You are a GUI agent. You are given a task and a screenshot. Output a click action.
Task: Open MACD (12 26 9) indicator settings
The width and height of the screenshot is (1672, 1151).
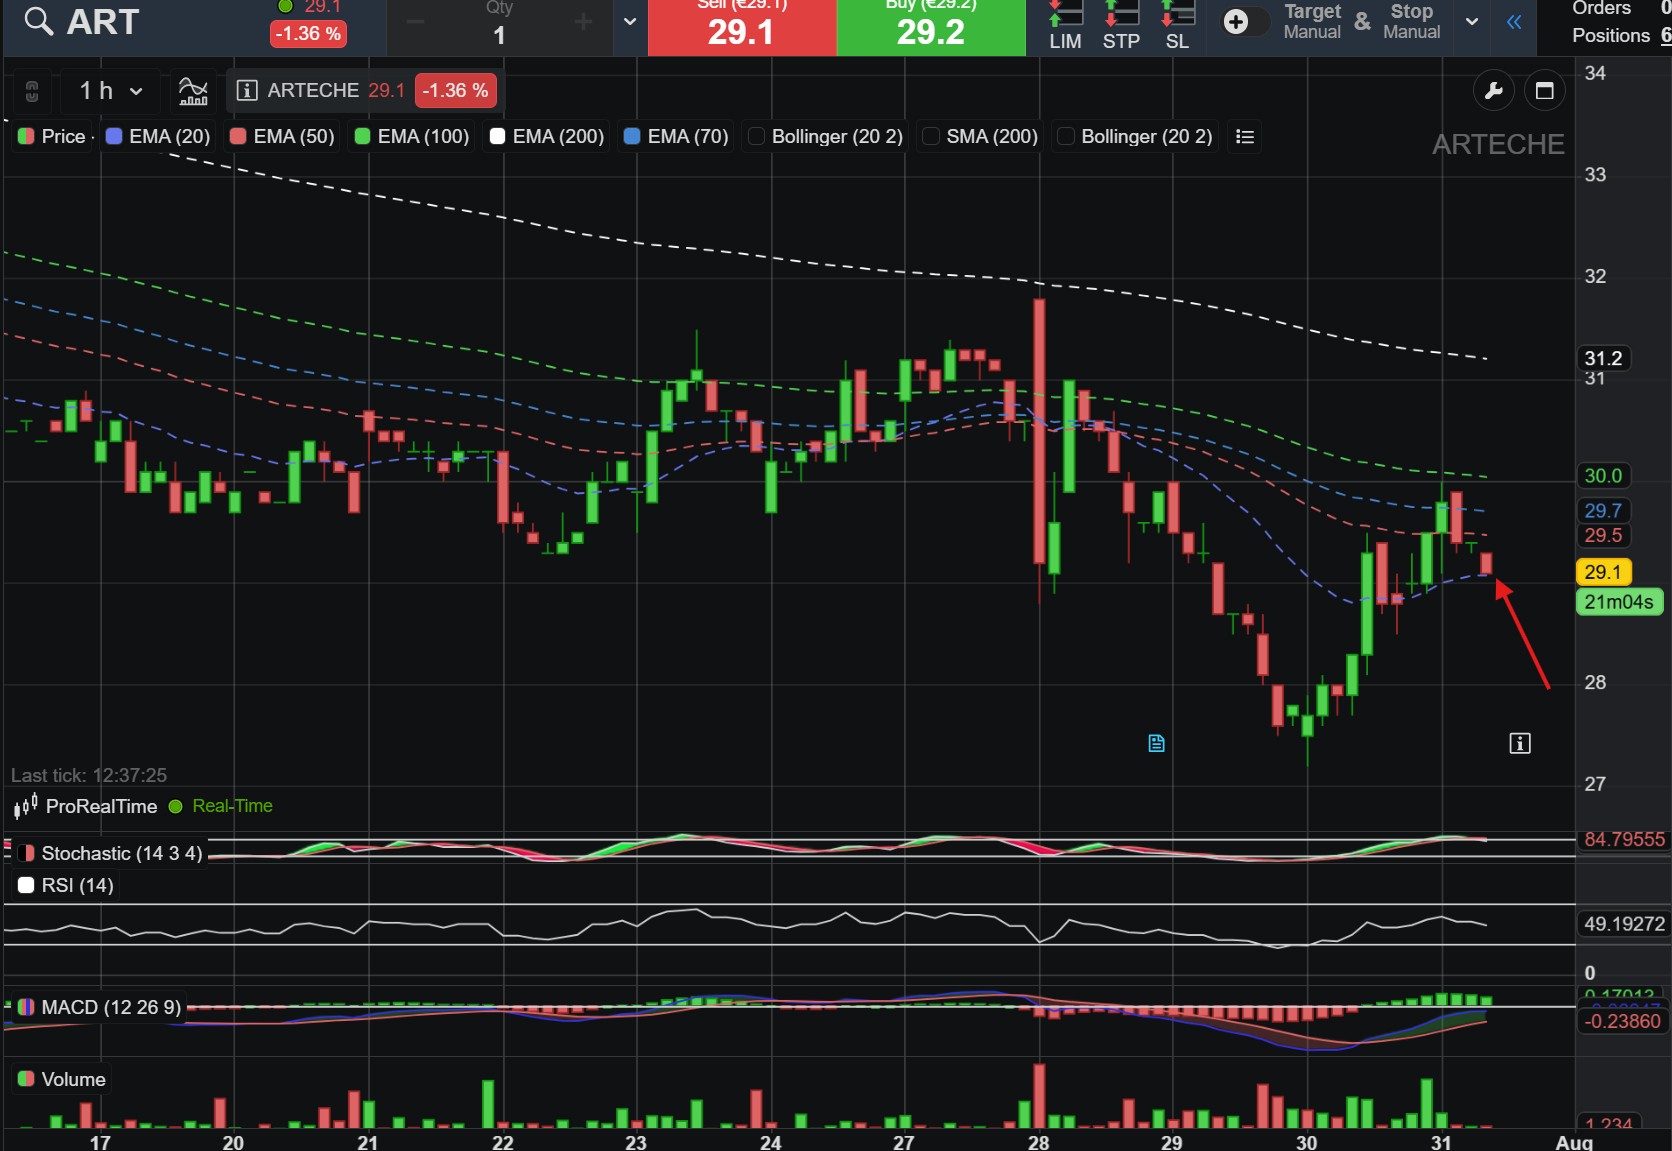(x=100, y=1007)
